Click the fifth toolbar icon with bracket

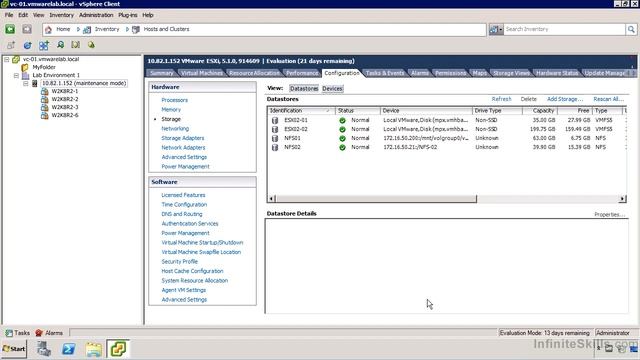click(76, 45)
